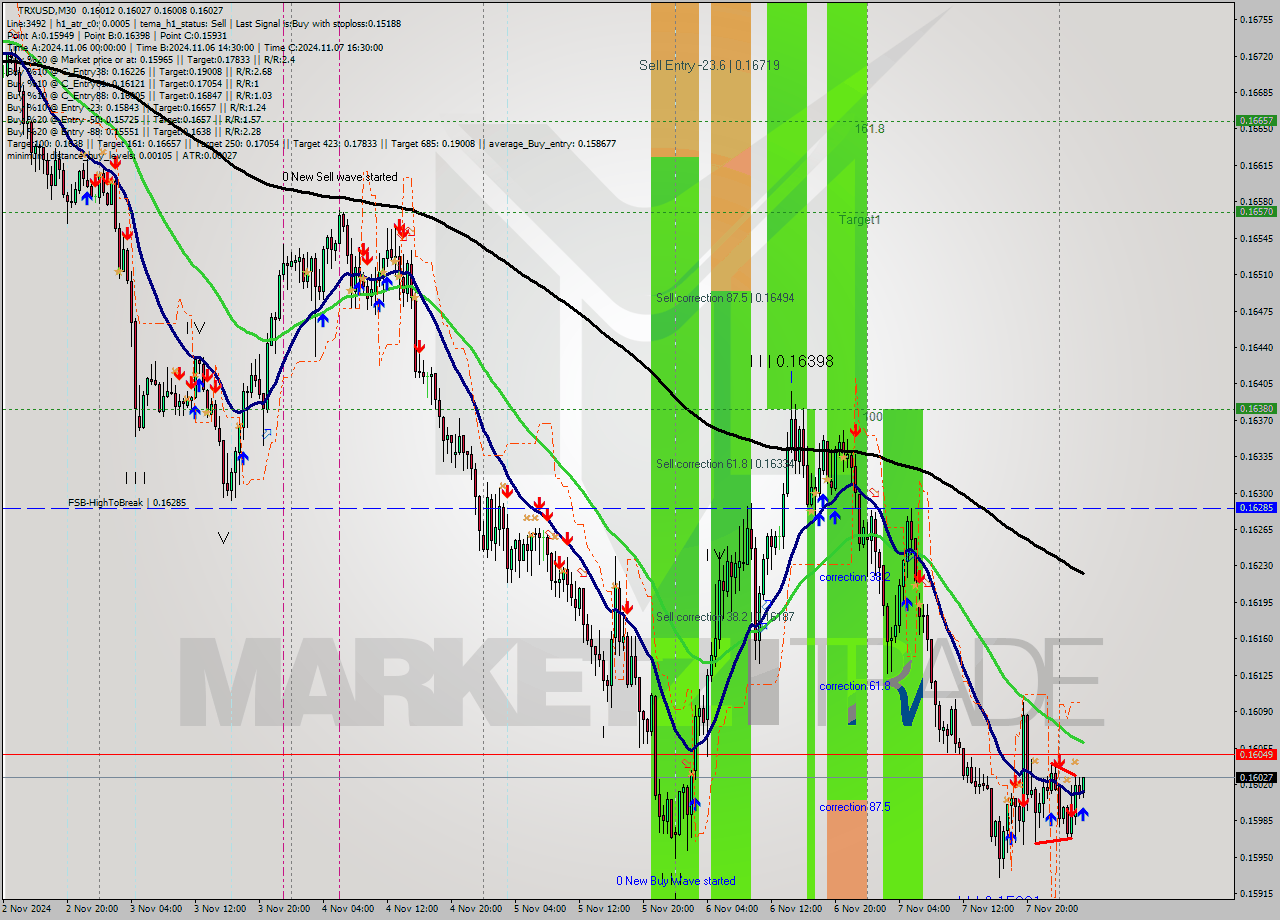The image size is (1280, 920).
Task: Click the 'Target1' label on chart
Action: coord(859,219)
